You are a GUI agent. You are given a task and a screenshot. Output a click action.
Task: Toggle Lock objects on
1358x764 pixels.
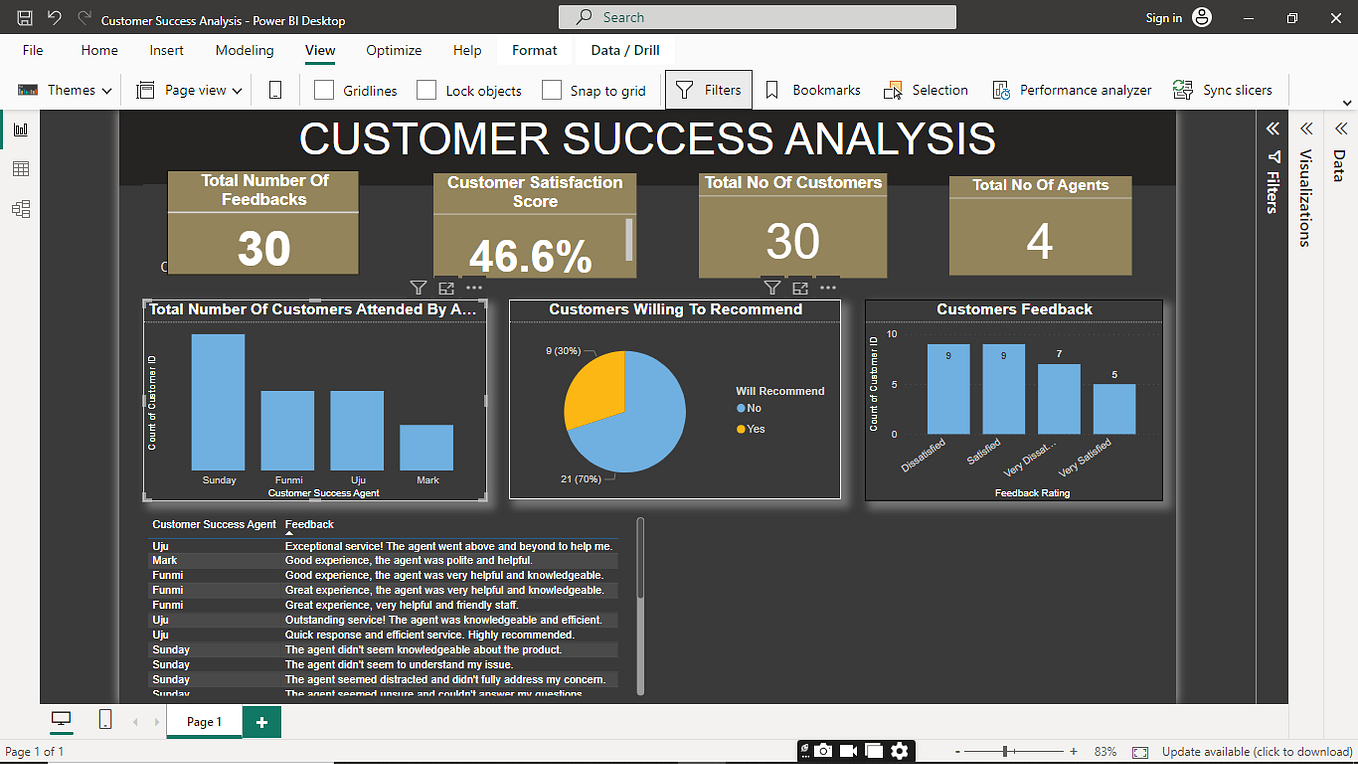coord(427,90)
